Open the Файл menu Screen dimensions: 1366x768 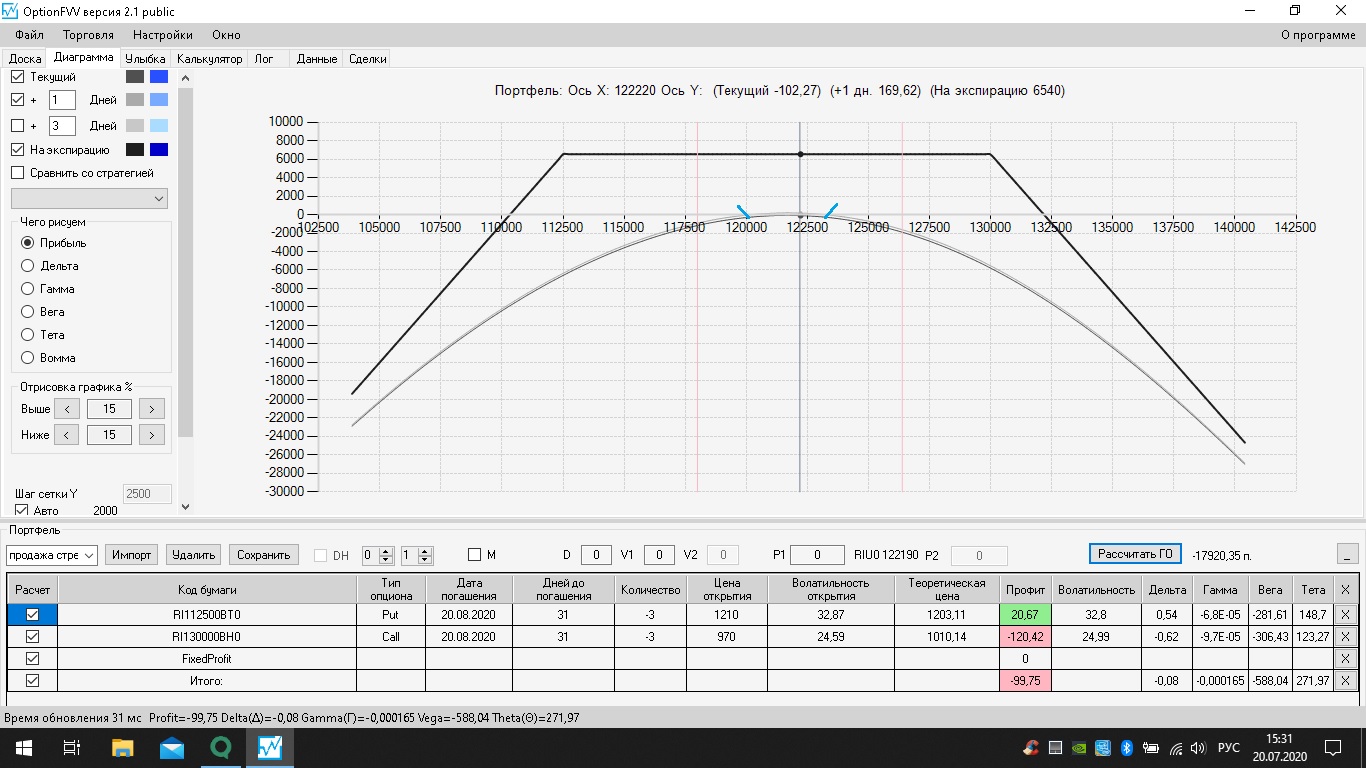pyautogui.click(x=30, y=35)
